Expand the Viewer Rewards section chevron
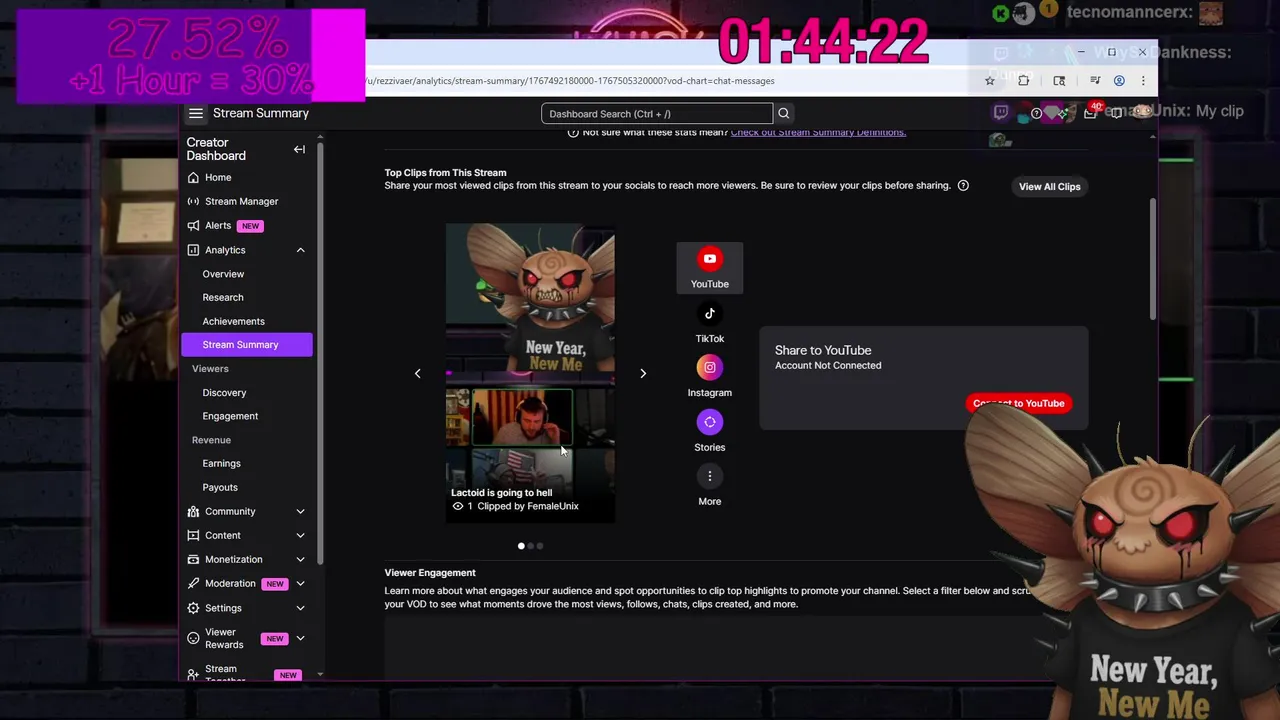 coord(300,638)
